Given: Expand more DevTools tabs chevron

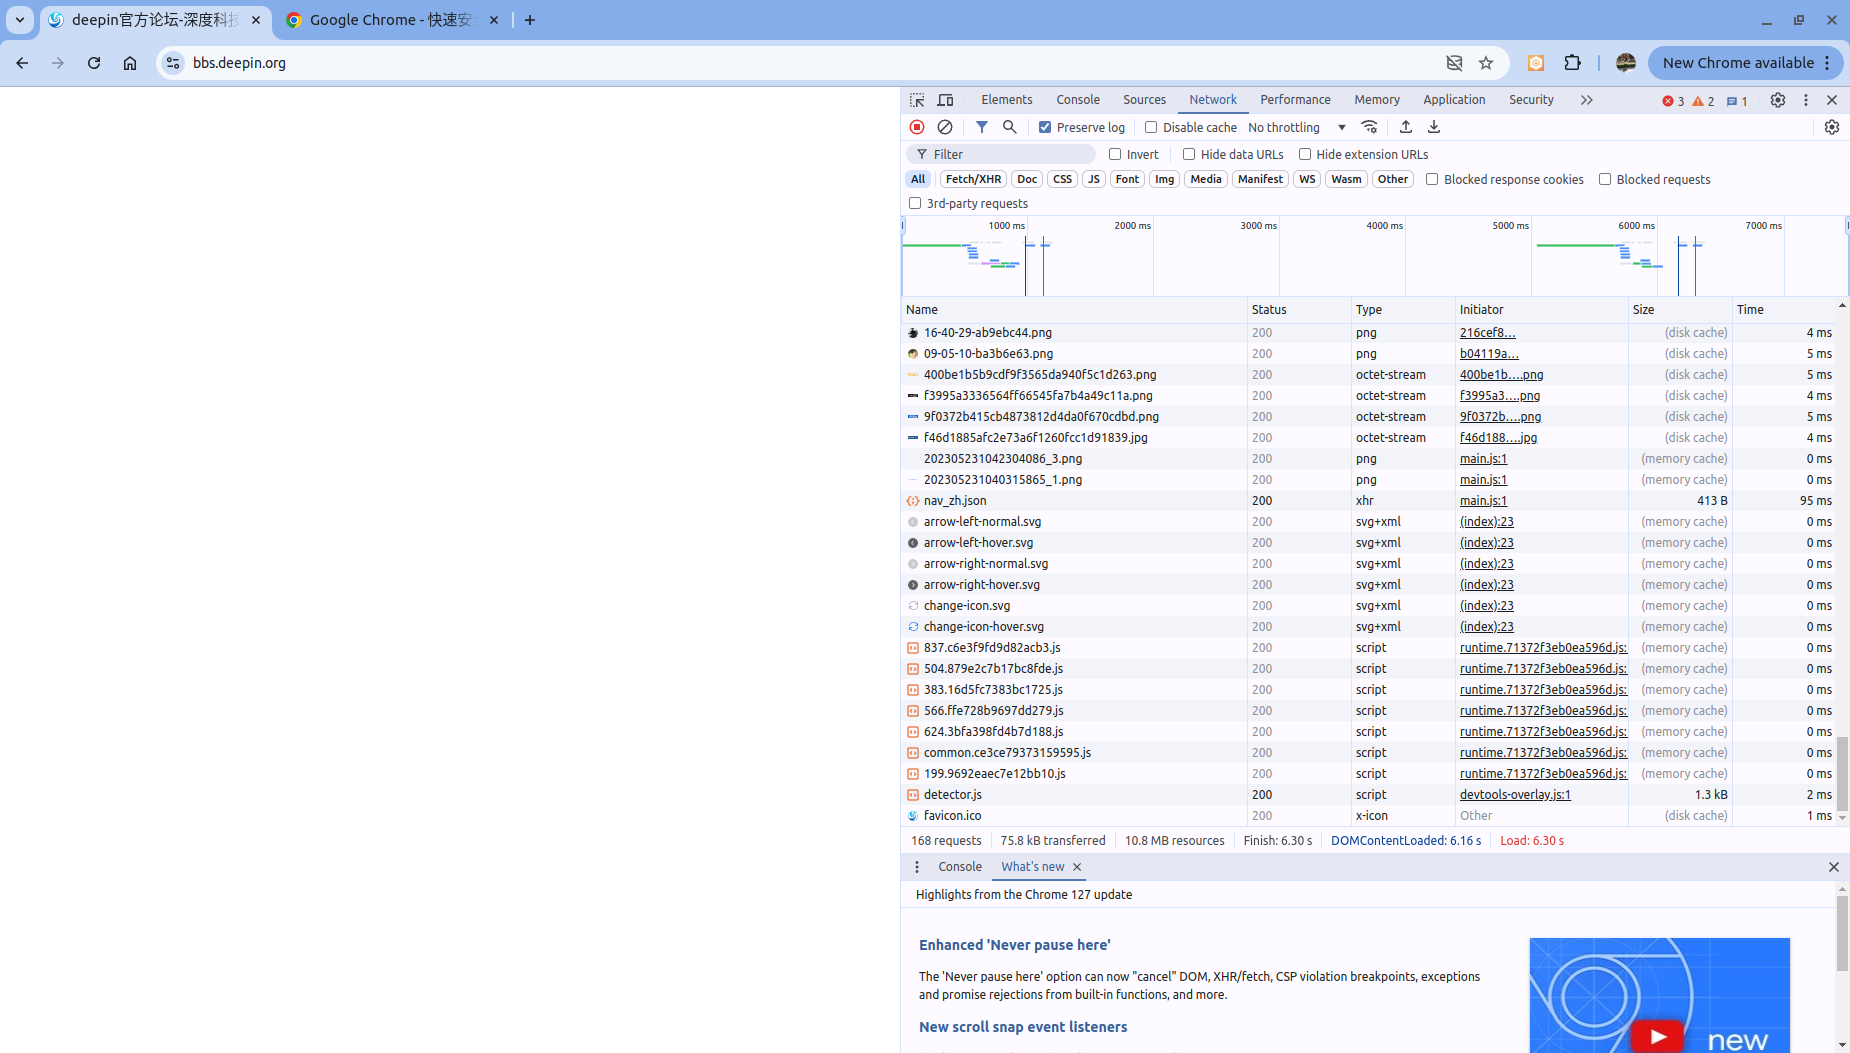Looking at the screenshot, I should [1587, 100].
